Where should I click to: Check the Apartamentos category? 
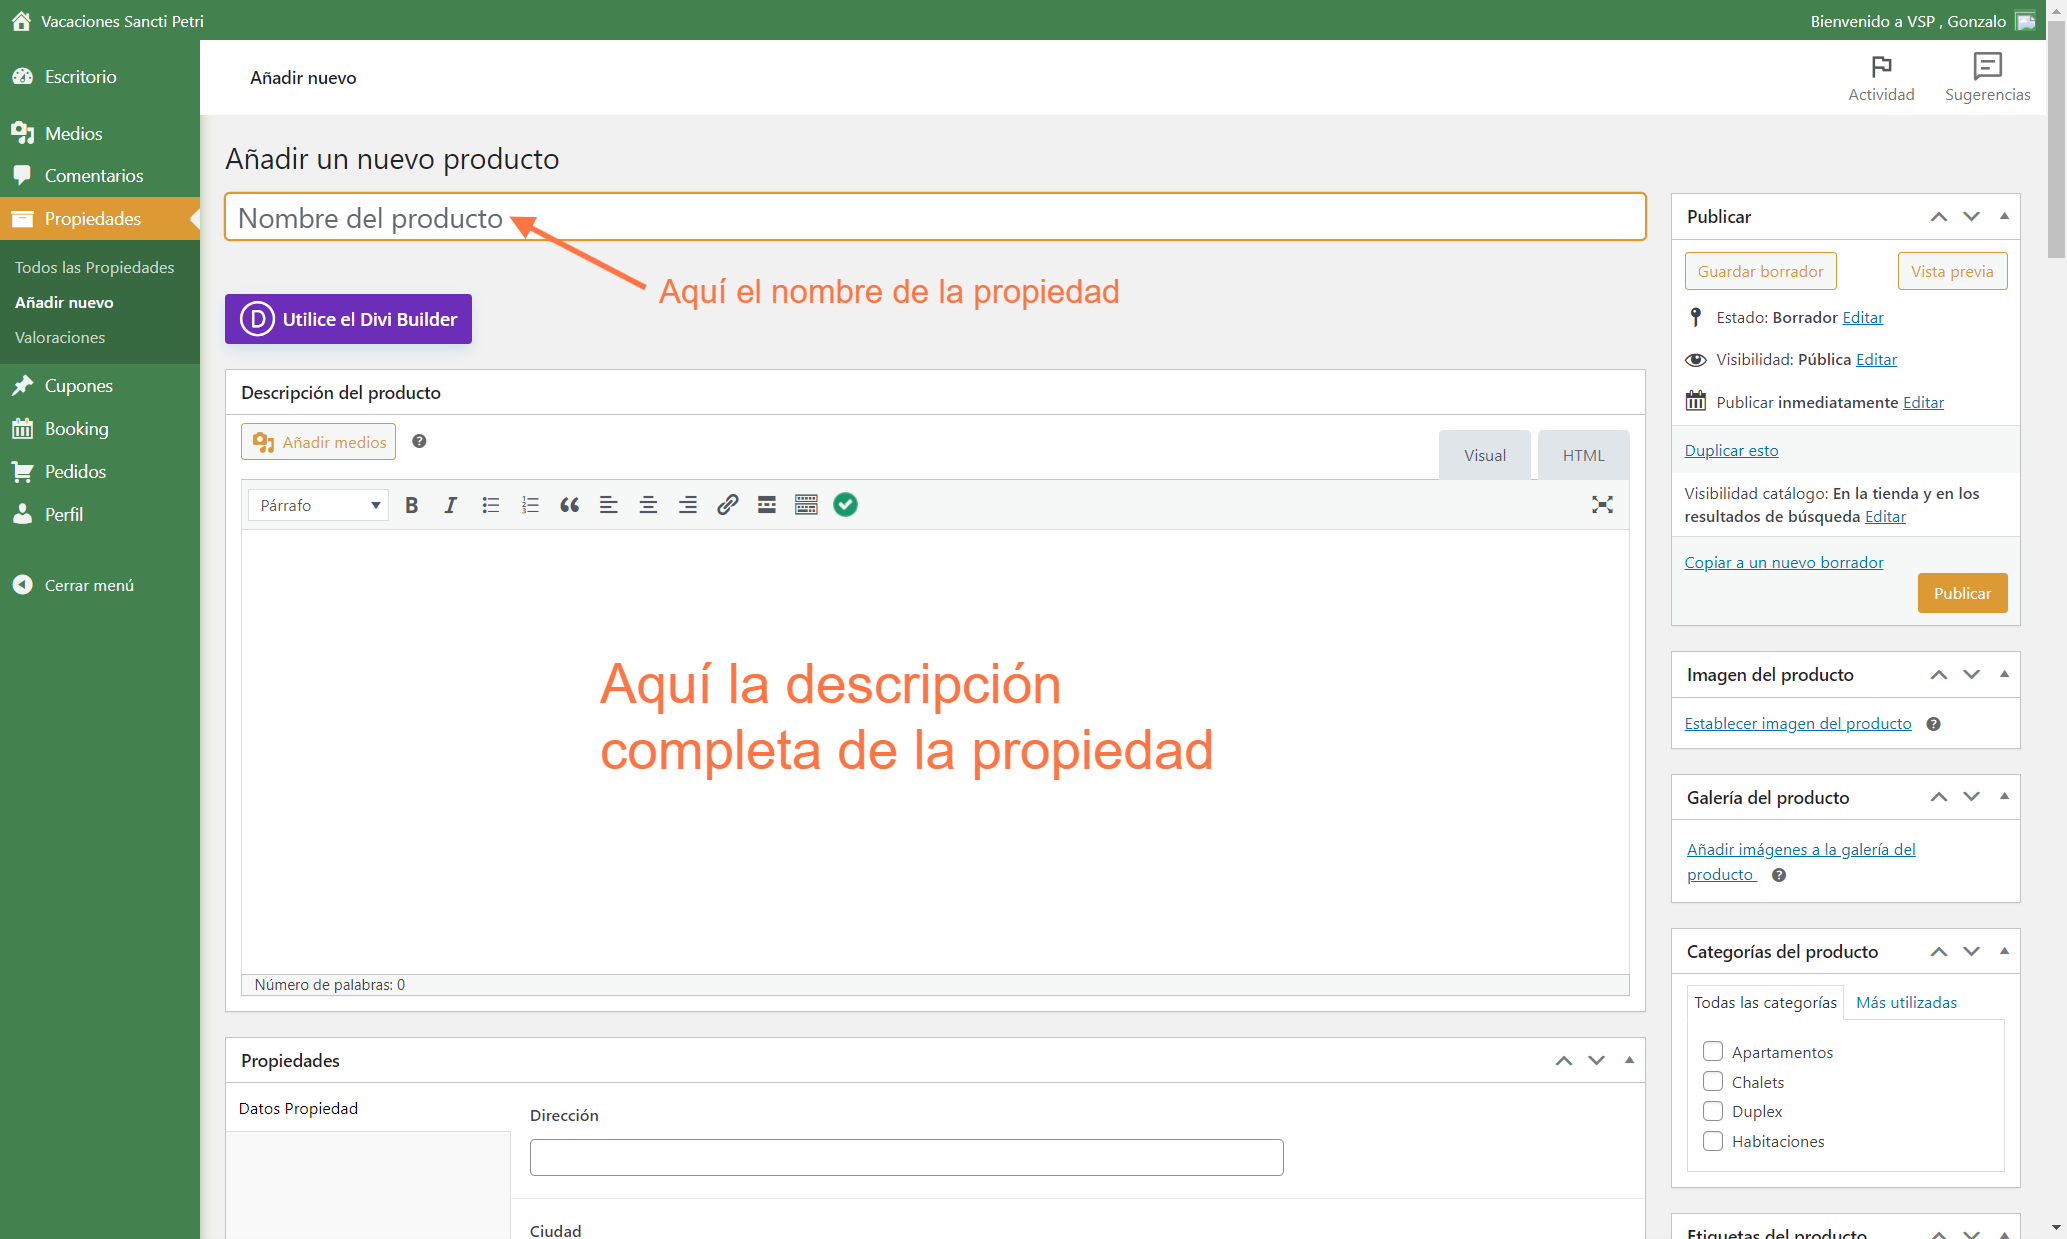tap(1713, 1052)
